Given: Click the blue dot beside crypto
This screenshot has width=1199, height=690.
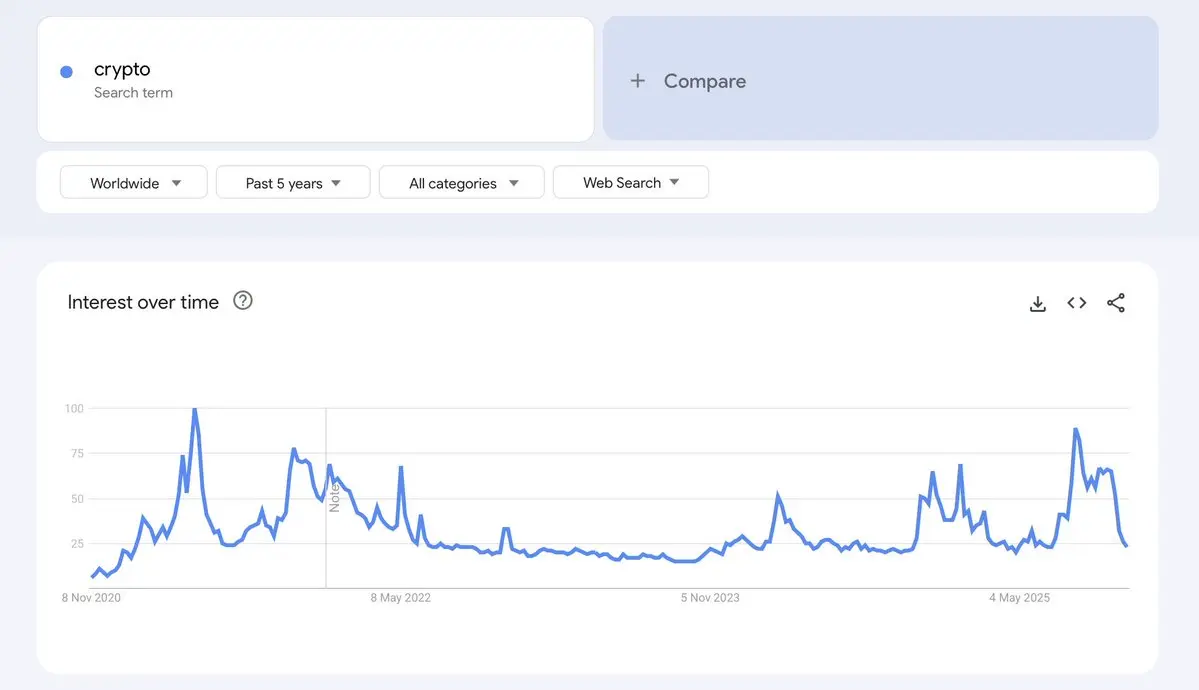Looking at the screenshot, I should point(66,72).
